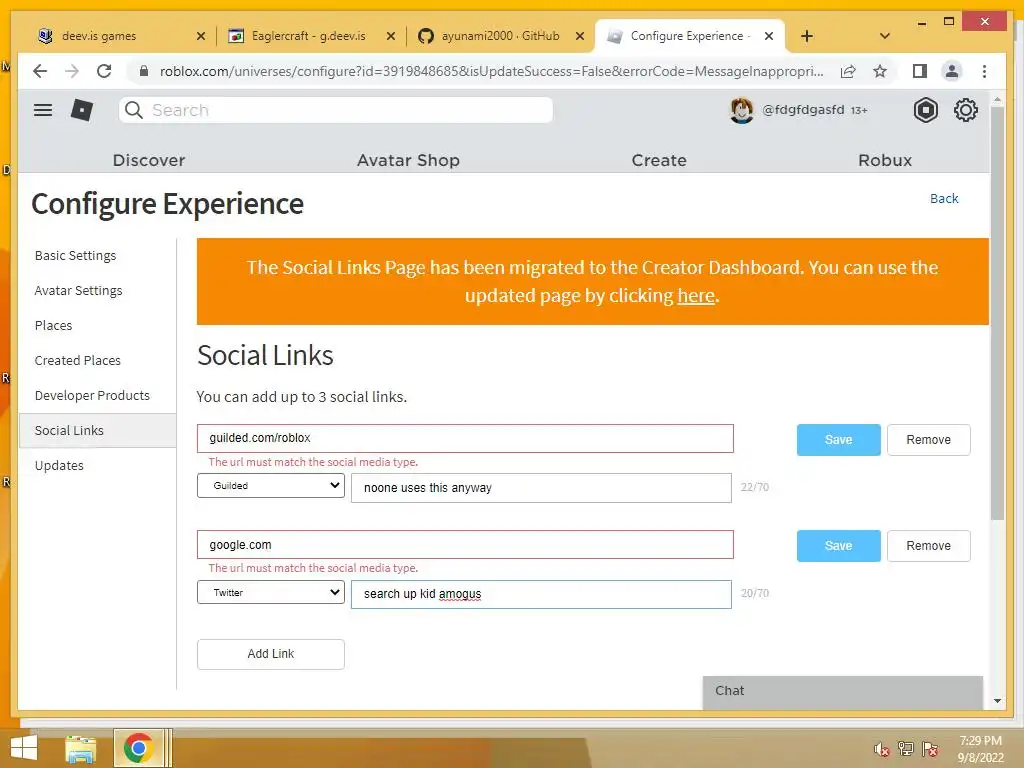Focus the Roblox search field
Screen dimensions: 1024x768
point(336,110)
